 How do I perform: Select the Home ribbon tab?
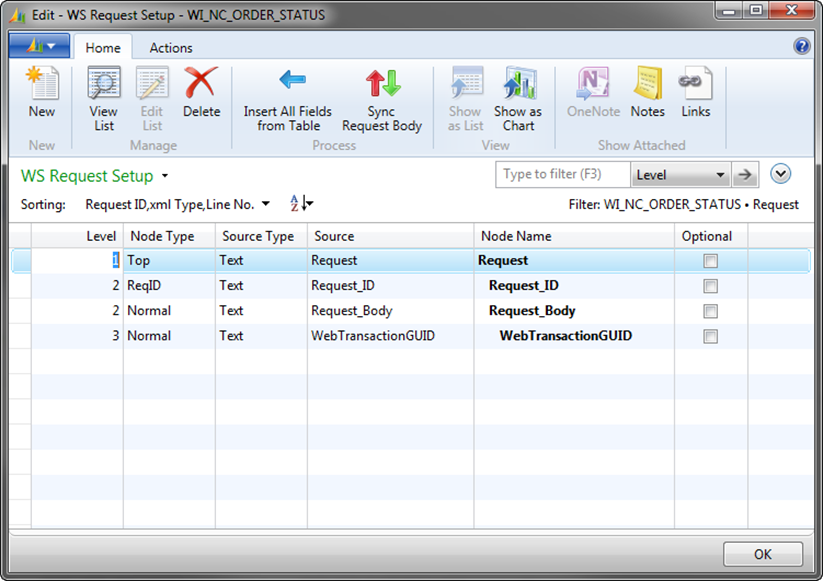pos(103,47)
